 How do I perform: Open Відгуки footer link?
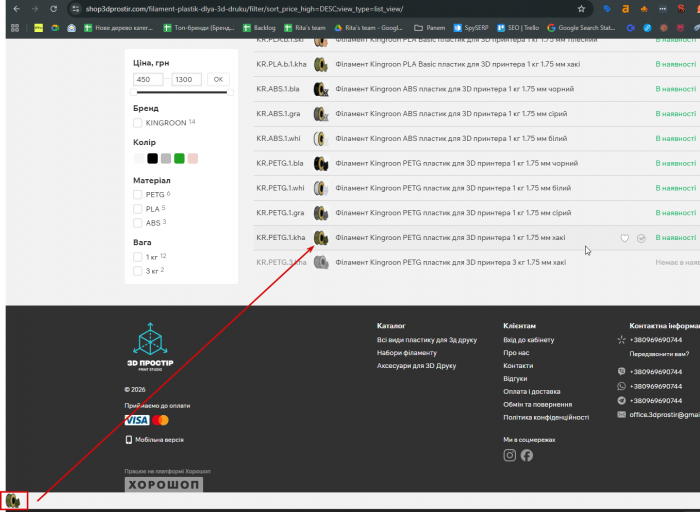pyautogui.click(x=515, y=379)
